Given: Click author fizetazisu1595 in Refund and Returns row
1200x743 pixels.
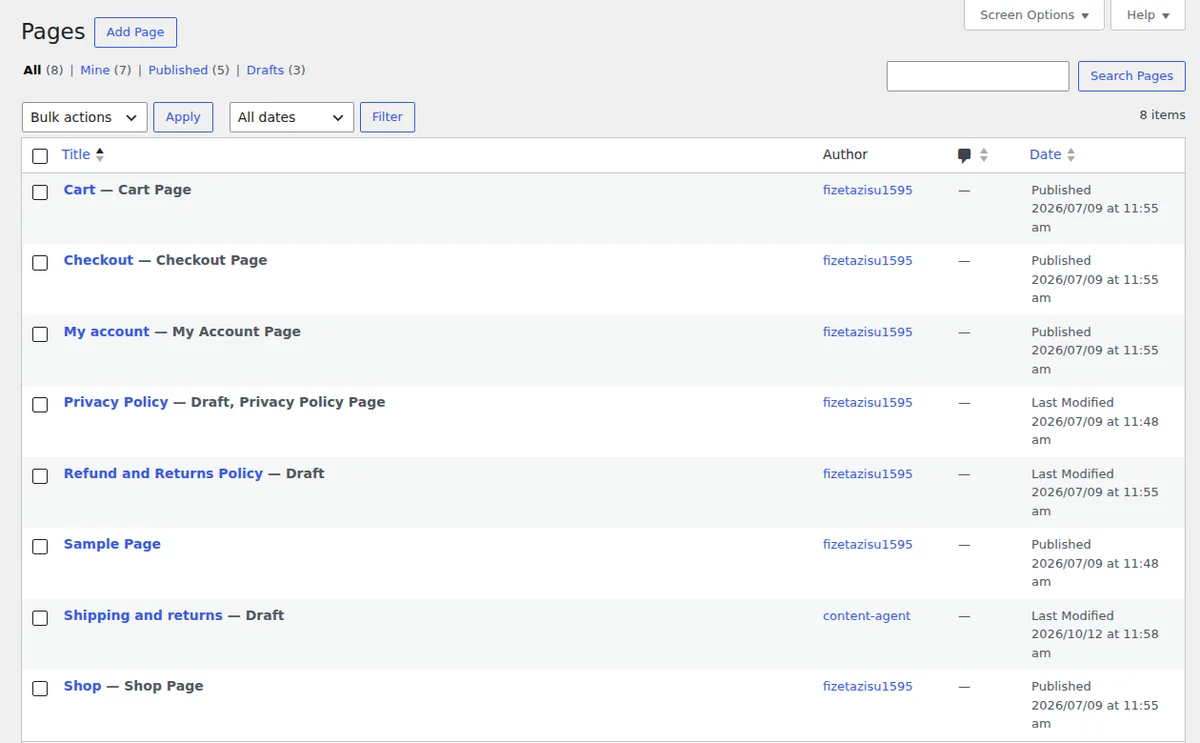Looking at the screenshot, I should 868,474.
